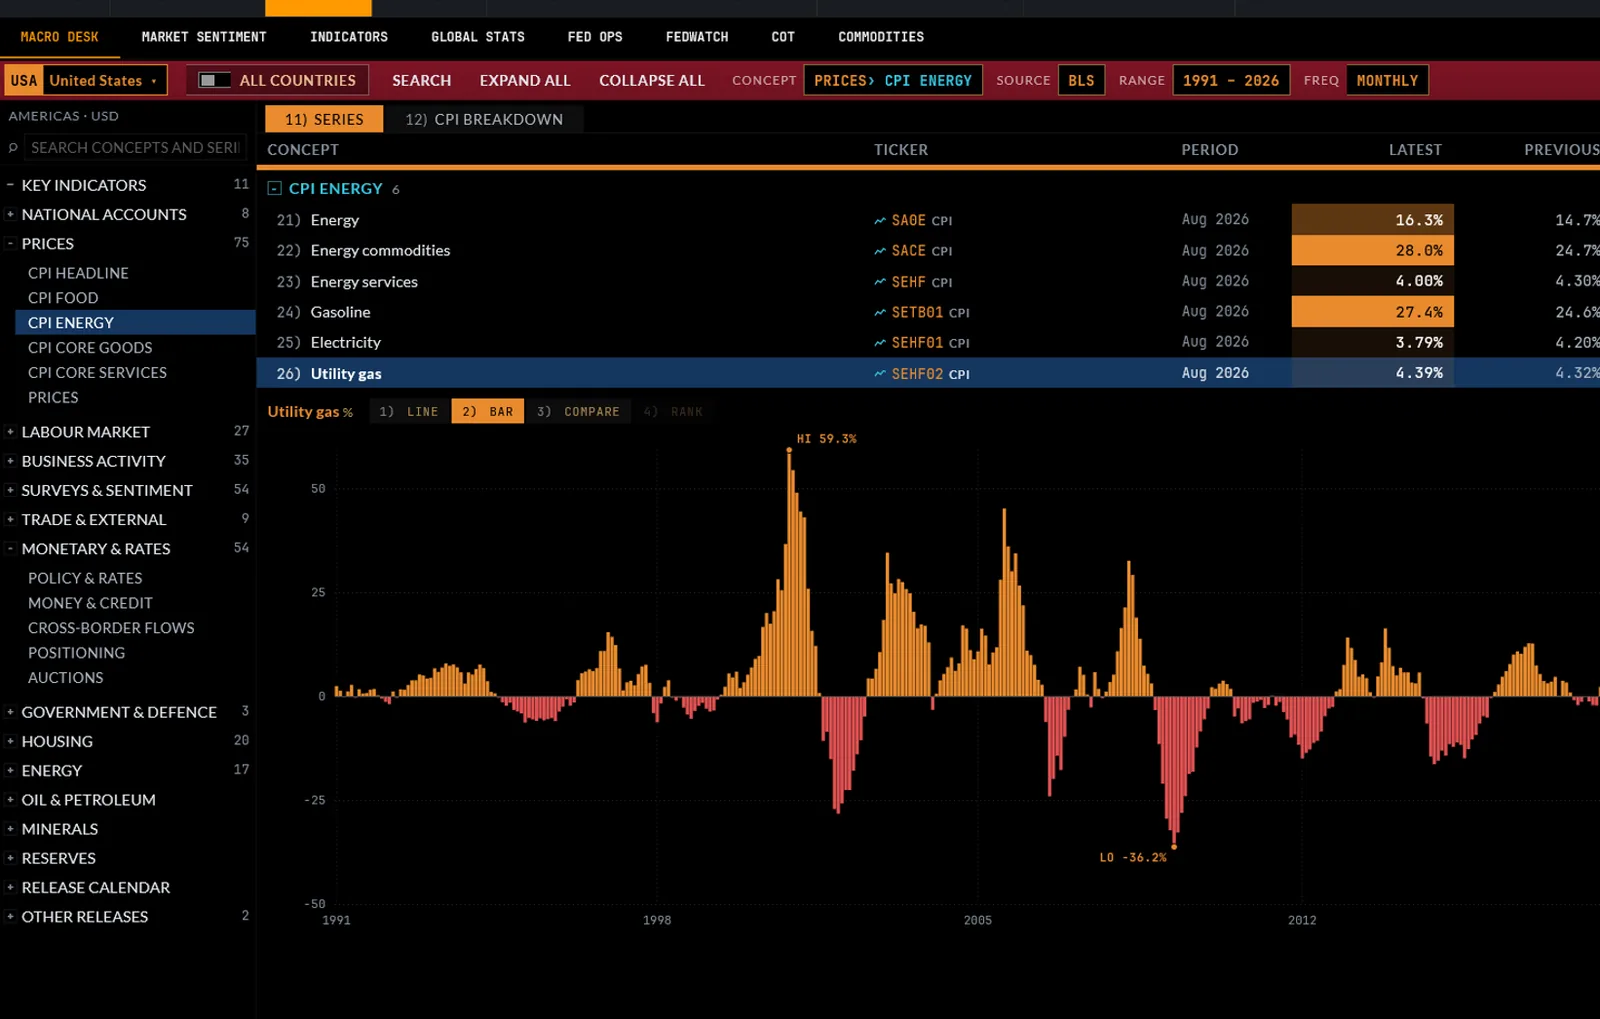Switch chart to Line view
Viewport: 1600px width, 1019px height.
pyautogui.click(x=409, y=411)
